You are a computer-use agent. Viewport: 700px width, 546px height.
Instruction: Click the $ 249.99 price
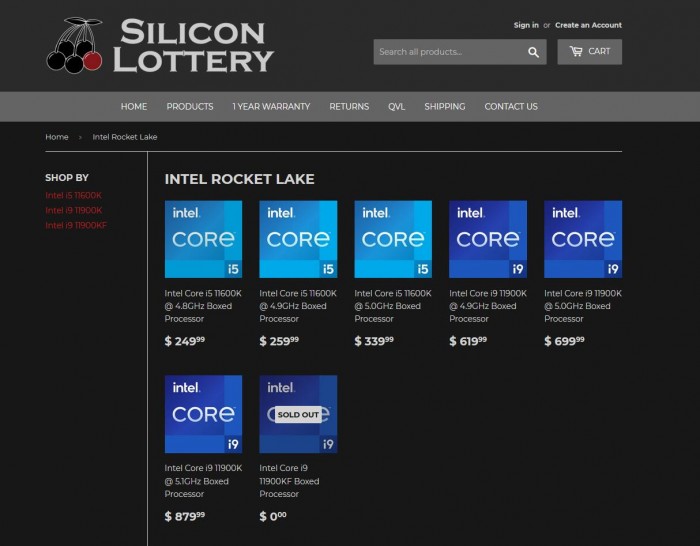(x=185, y=341)
